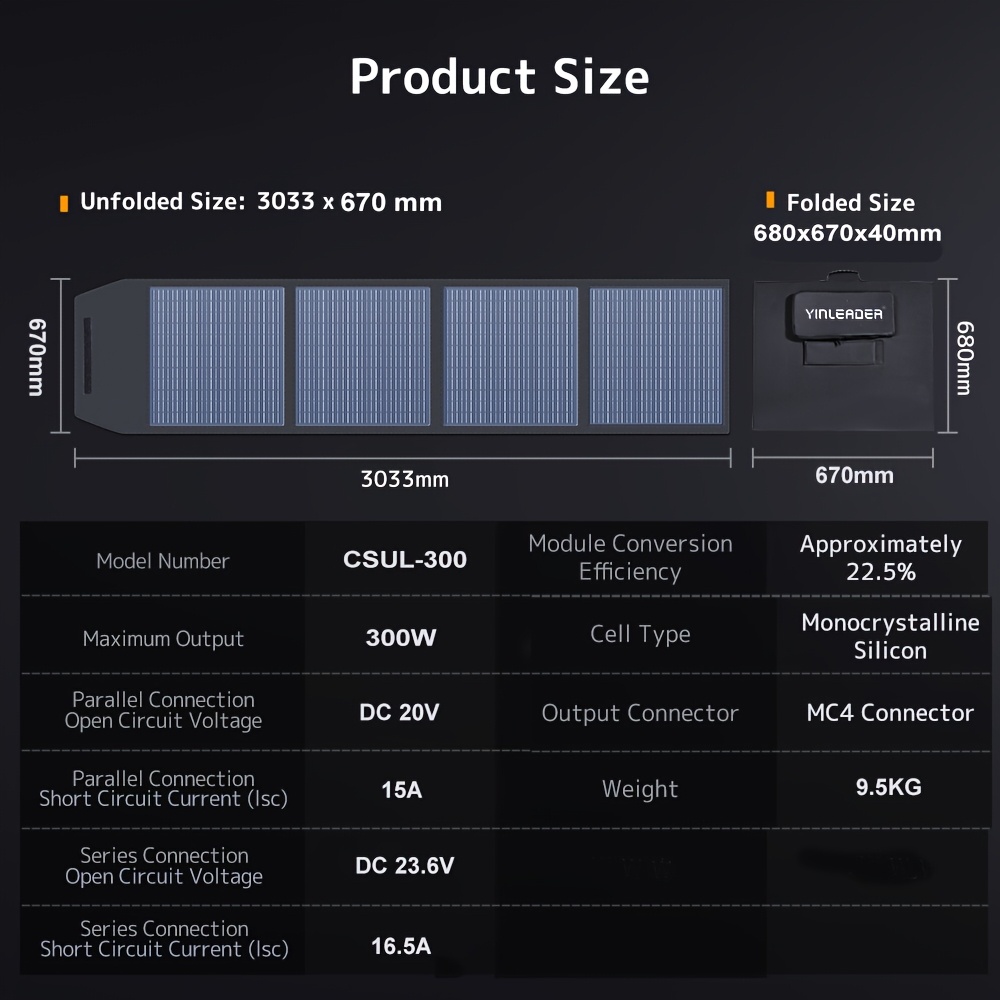Image resolution: width=1000 pixels, height=1000 pixels.
Task: Select the second solar panel cell
Action: [363, 356]
